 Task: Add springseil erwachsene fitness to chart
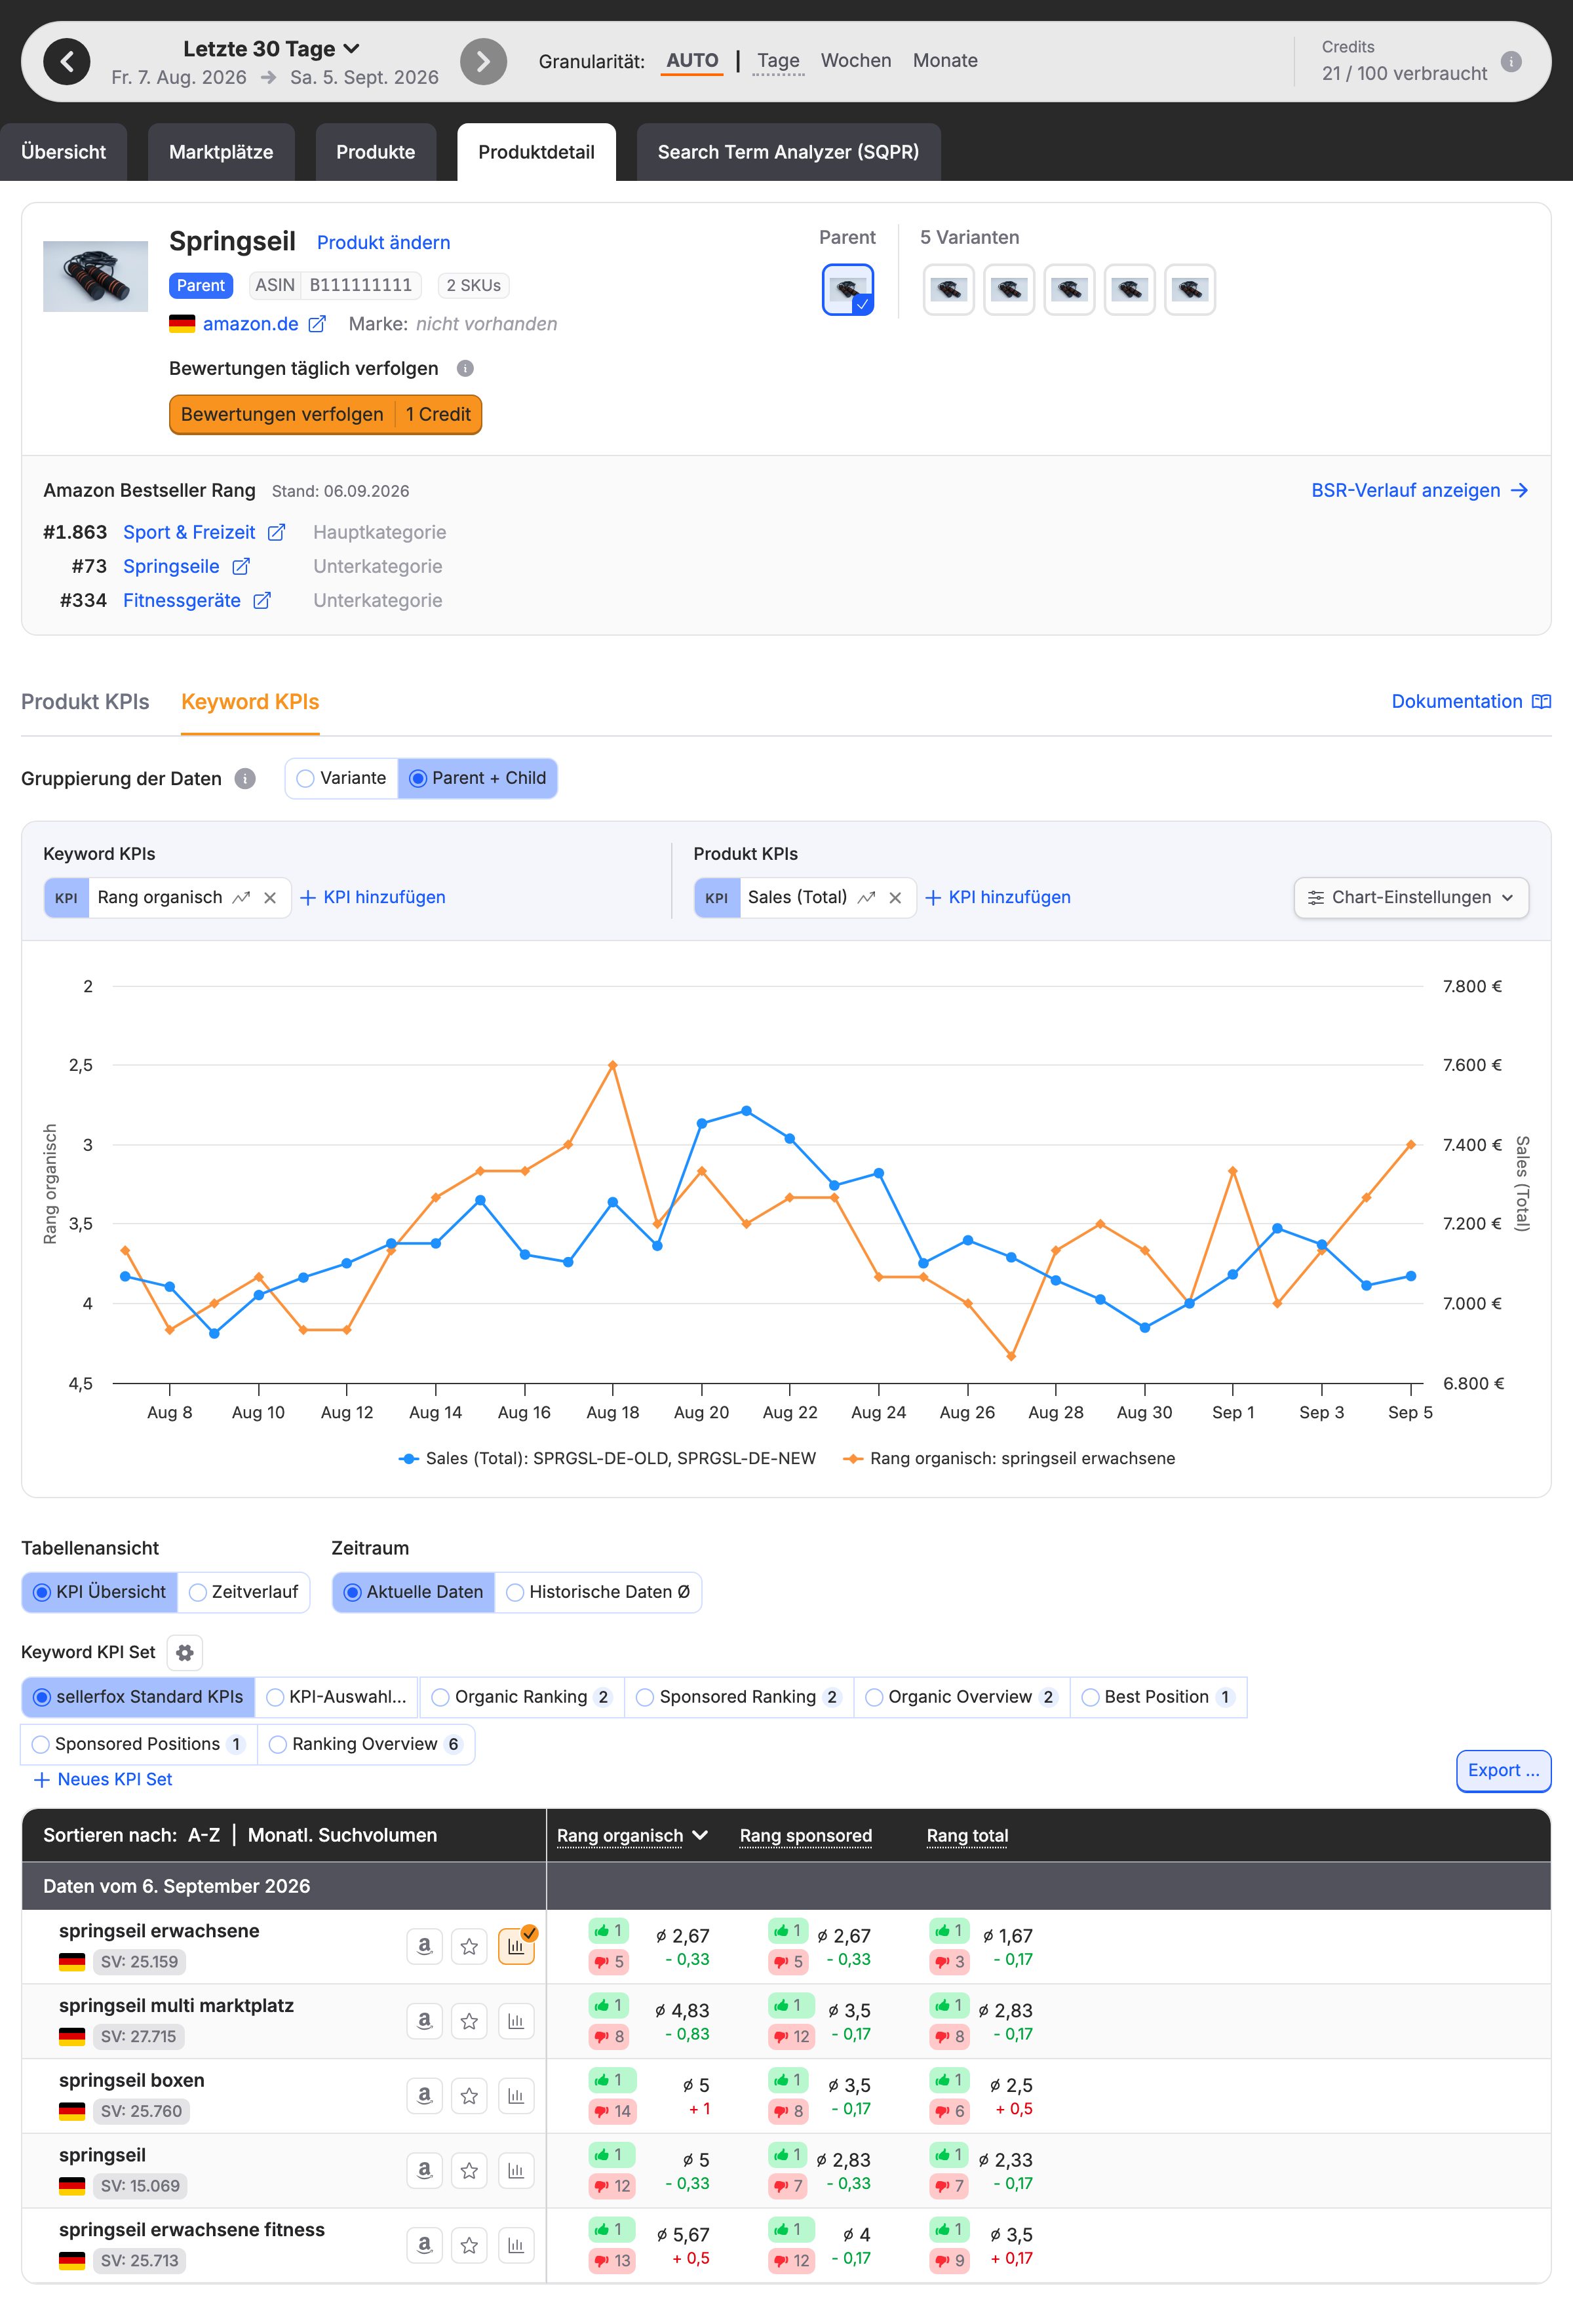click(516, 2245)
